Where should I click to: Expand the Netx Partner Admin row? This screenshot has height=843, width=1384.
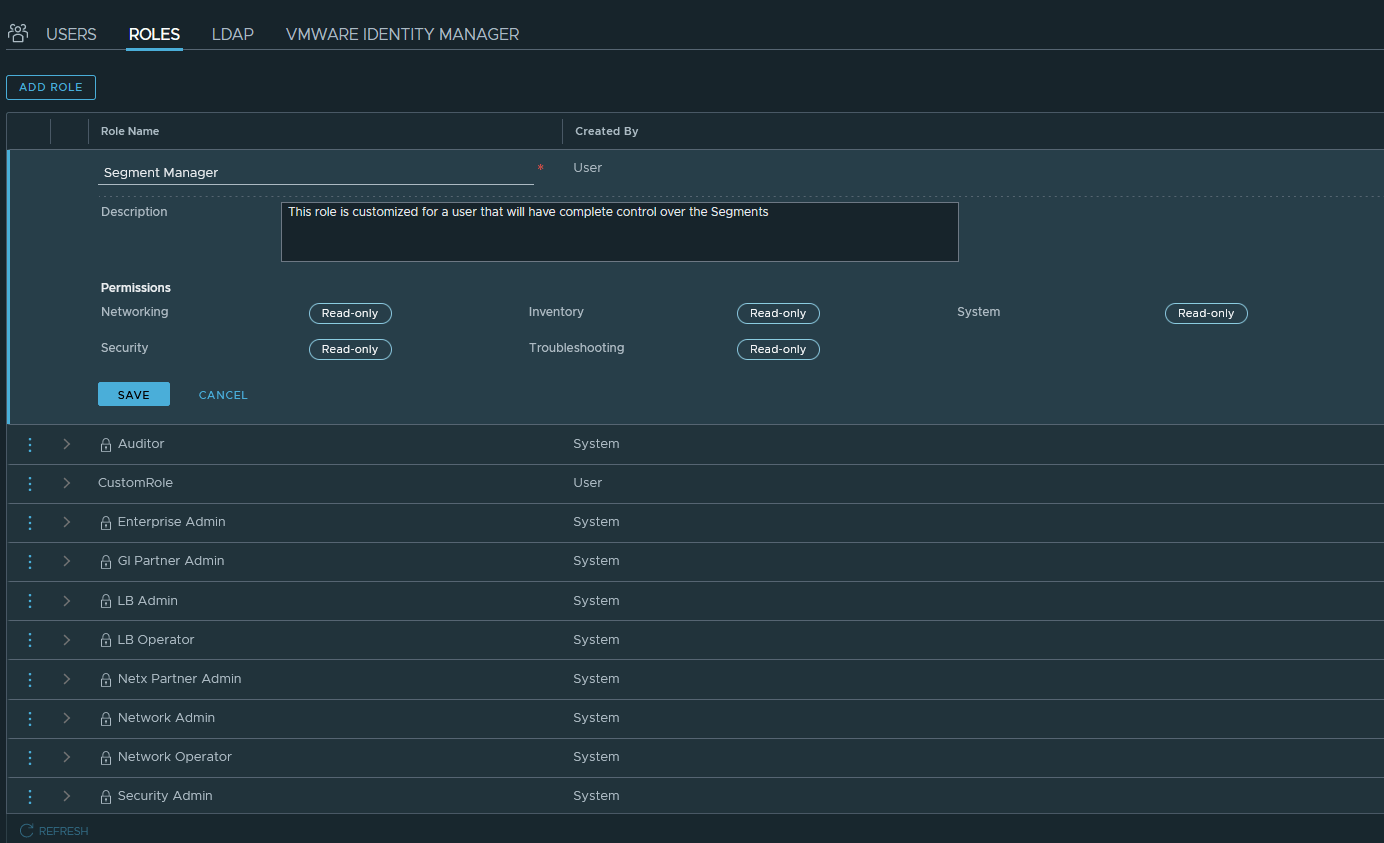click(67, 679)
